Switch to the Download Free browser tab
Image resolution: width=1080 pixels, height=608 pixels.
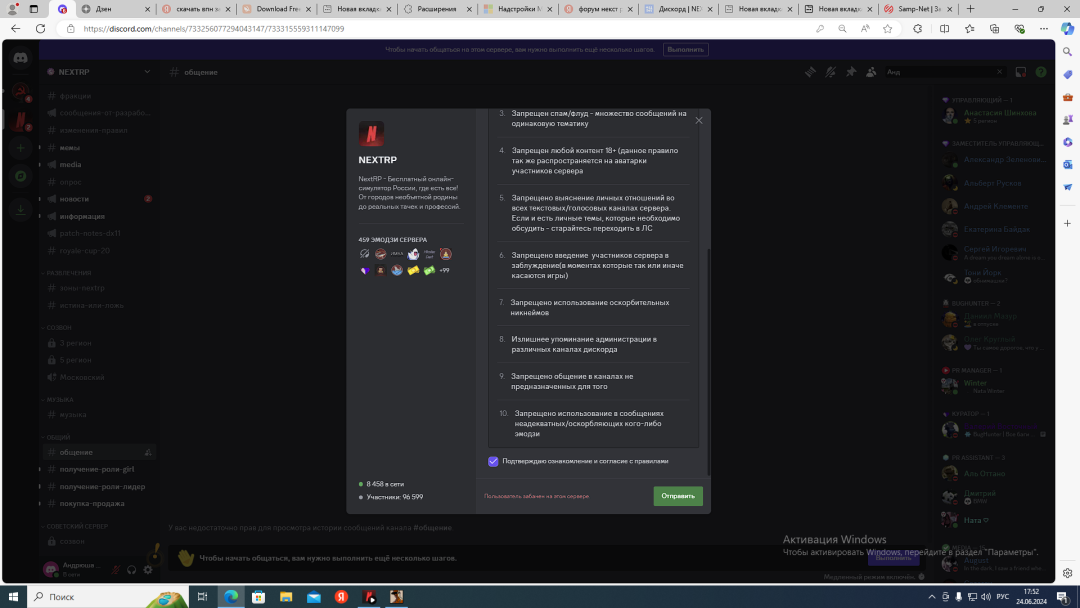point(276,9)
